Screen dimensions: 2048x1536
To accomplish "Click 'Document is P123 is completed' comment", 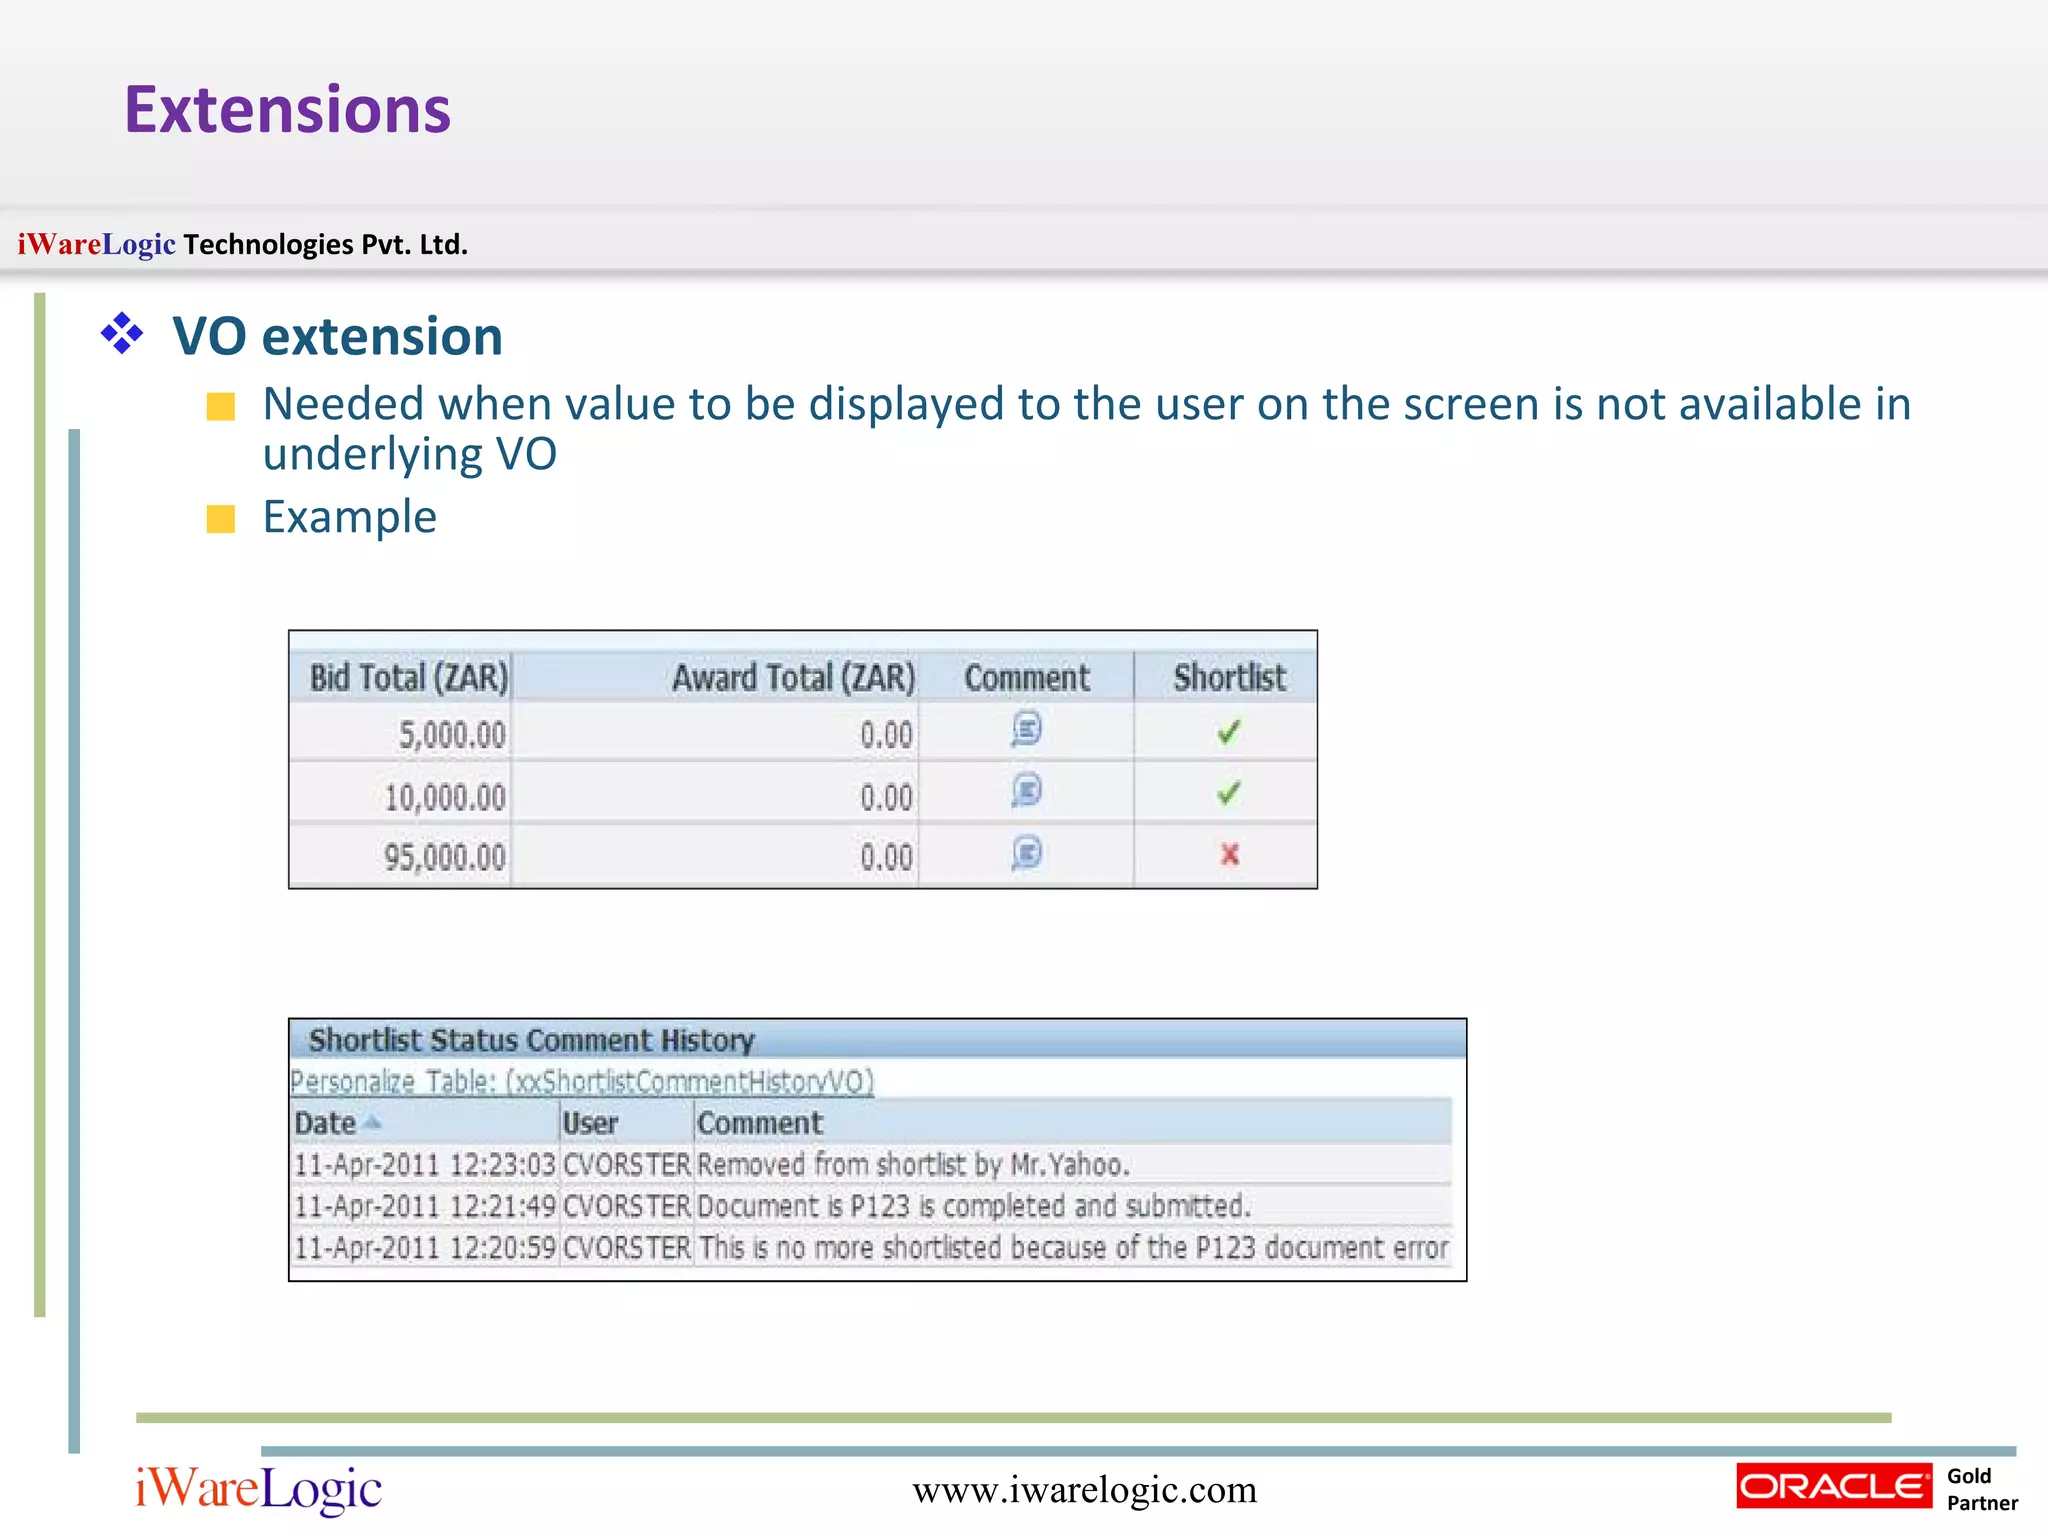I will click(x=974, y=1207).
